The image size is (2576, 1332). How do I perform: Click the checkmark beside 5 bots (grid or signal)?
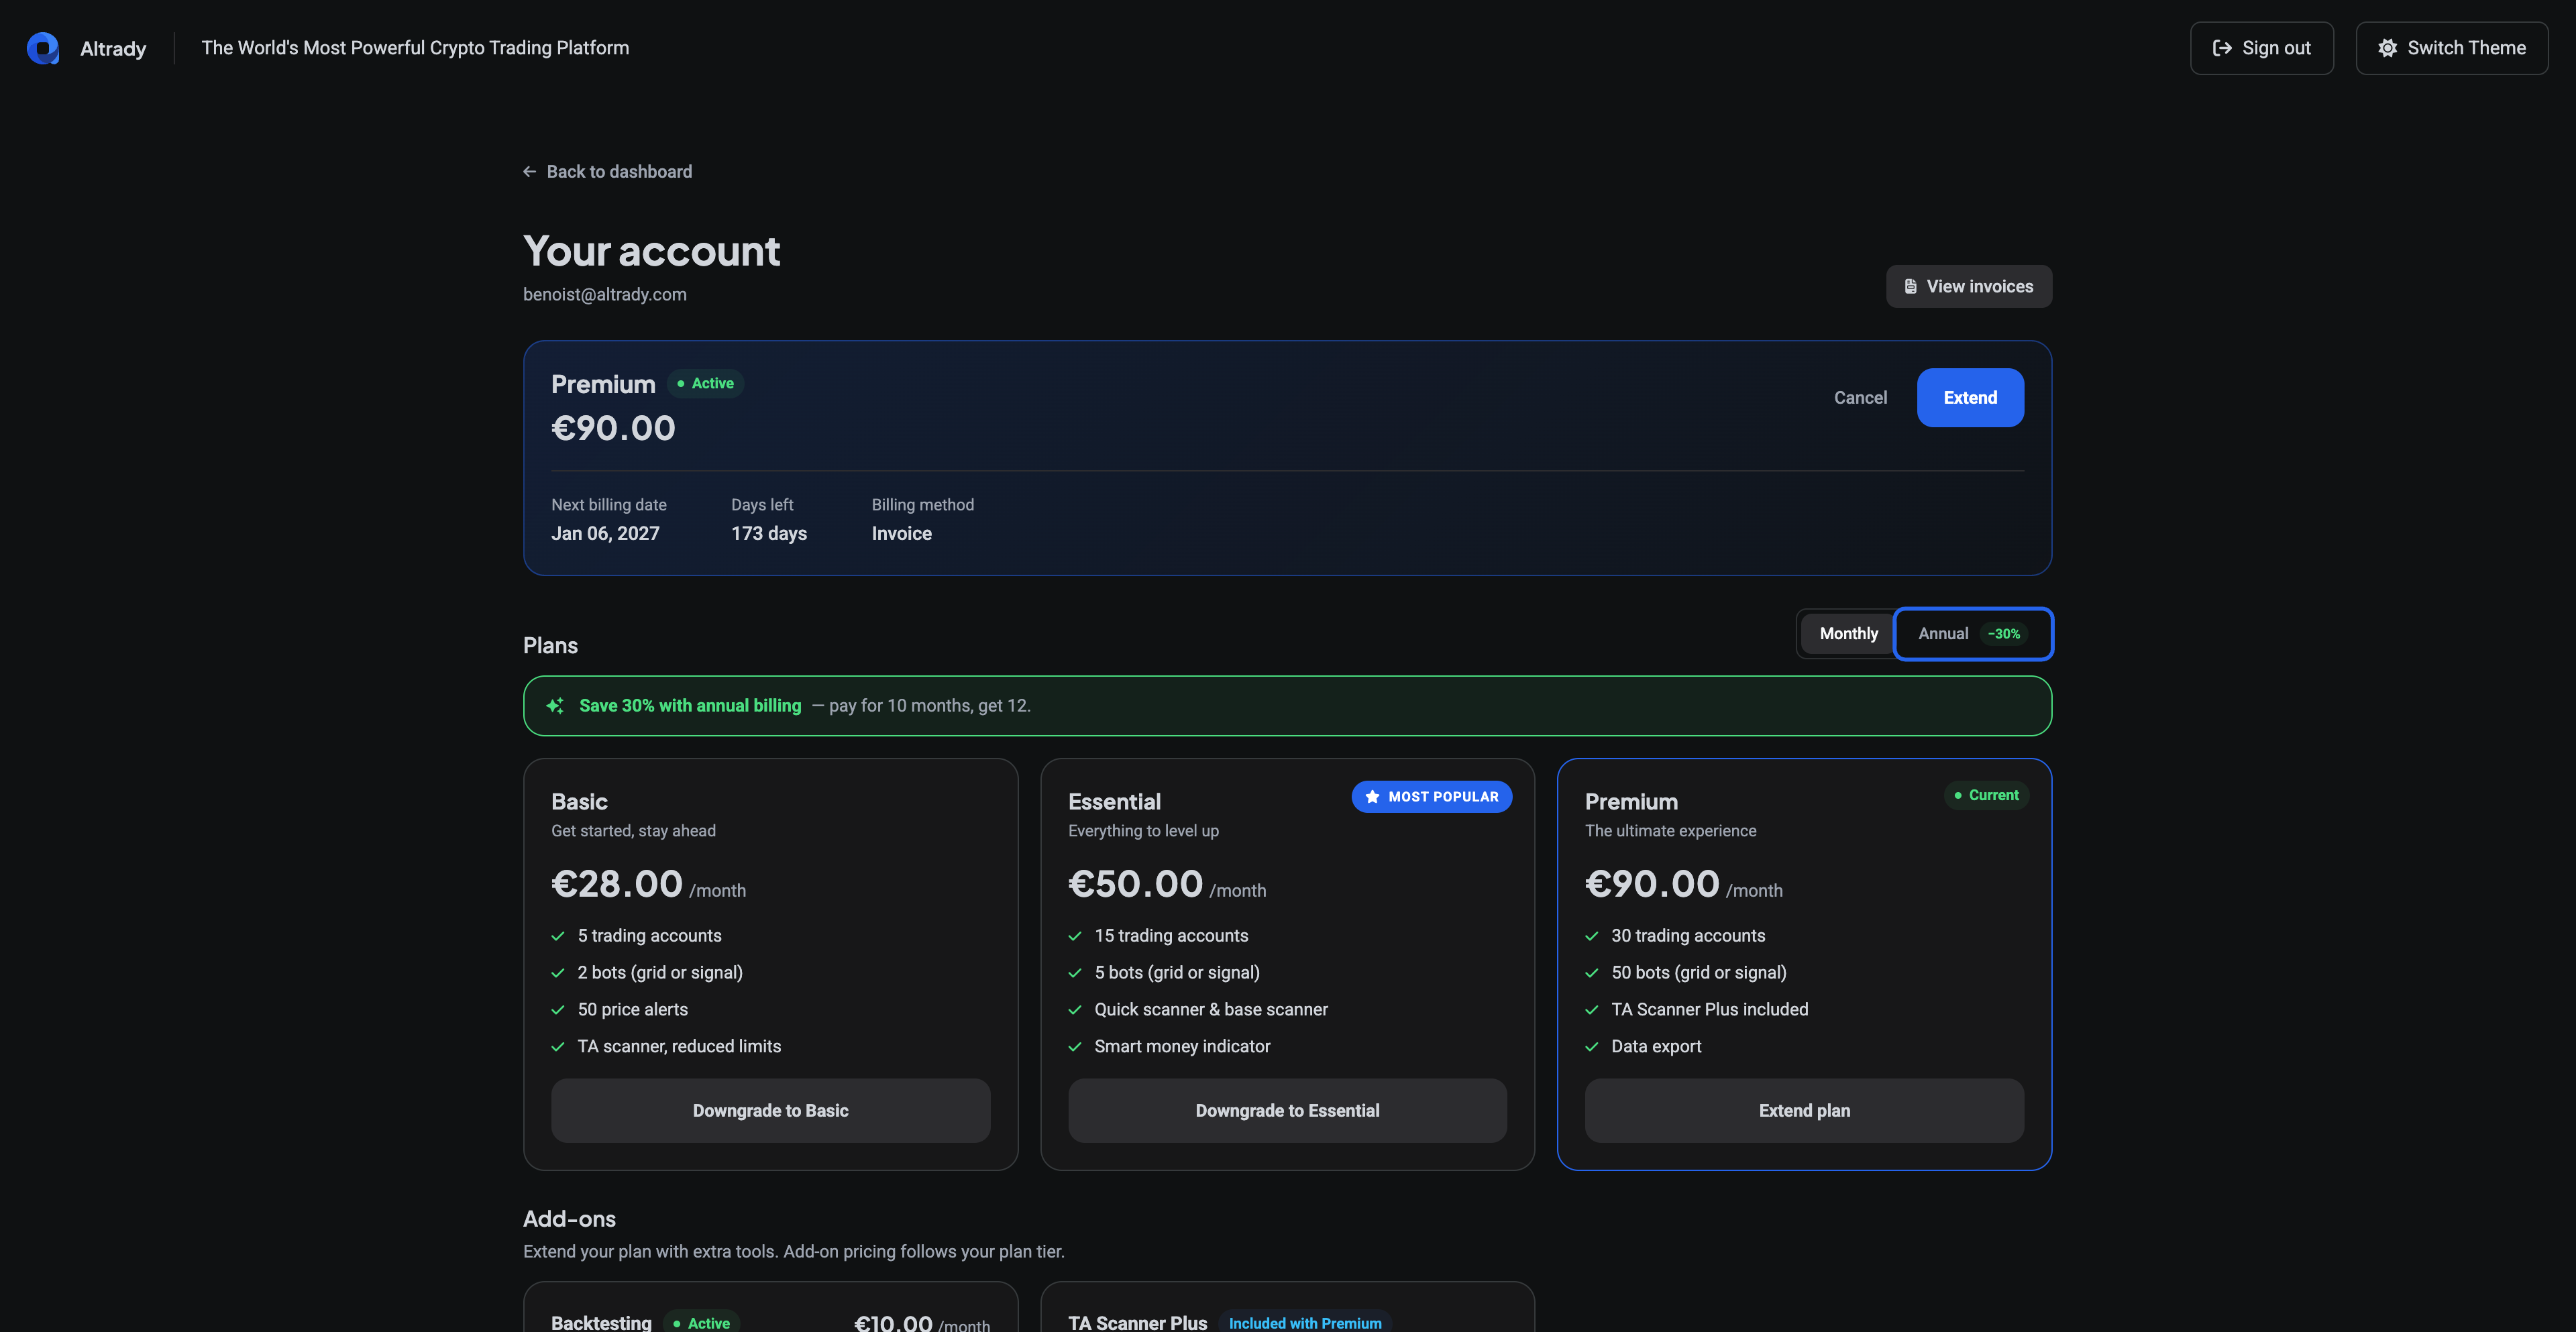coord(1075,973)
